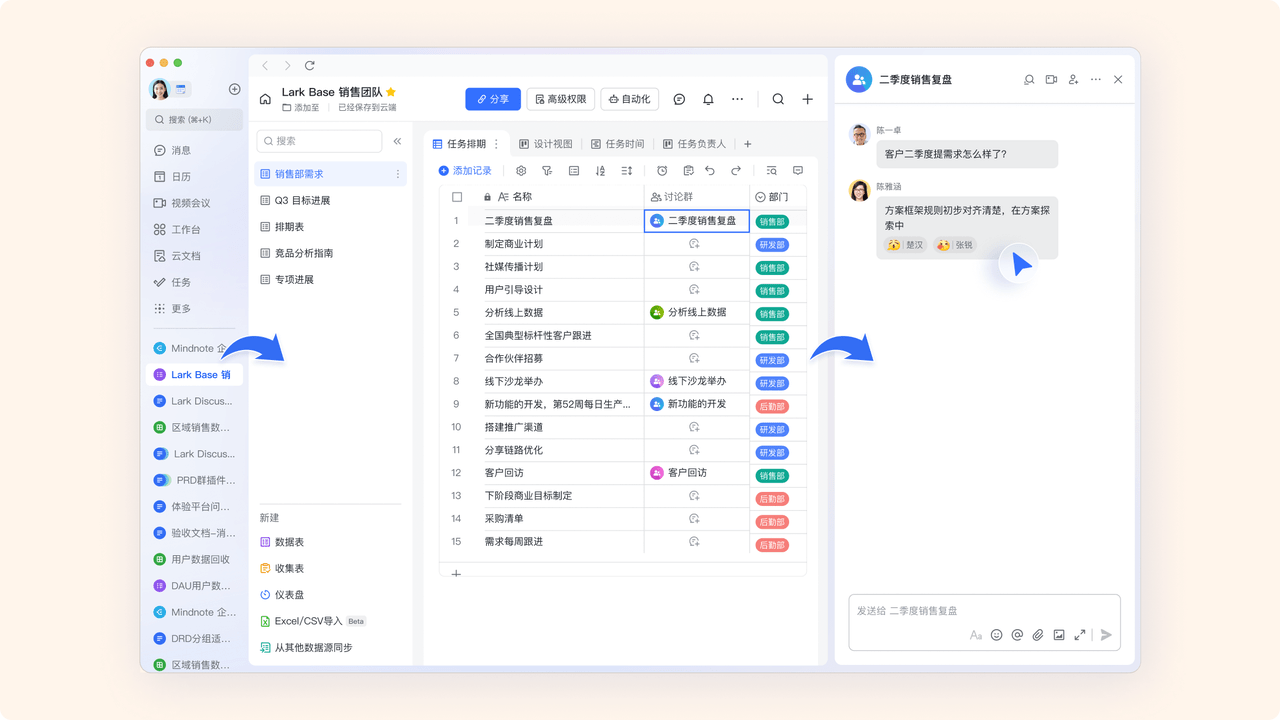Search chat history in the chat header
This screenshot has height=720, width=1280.
[1029, 79]
